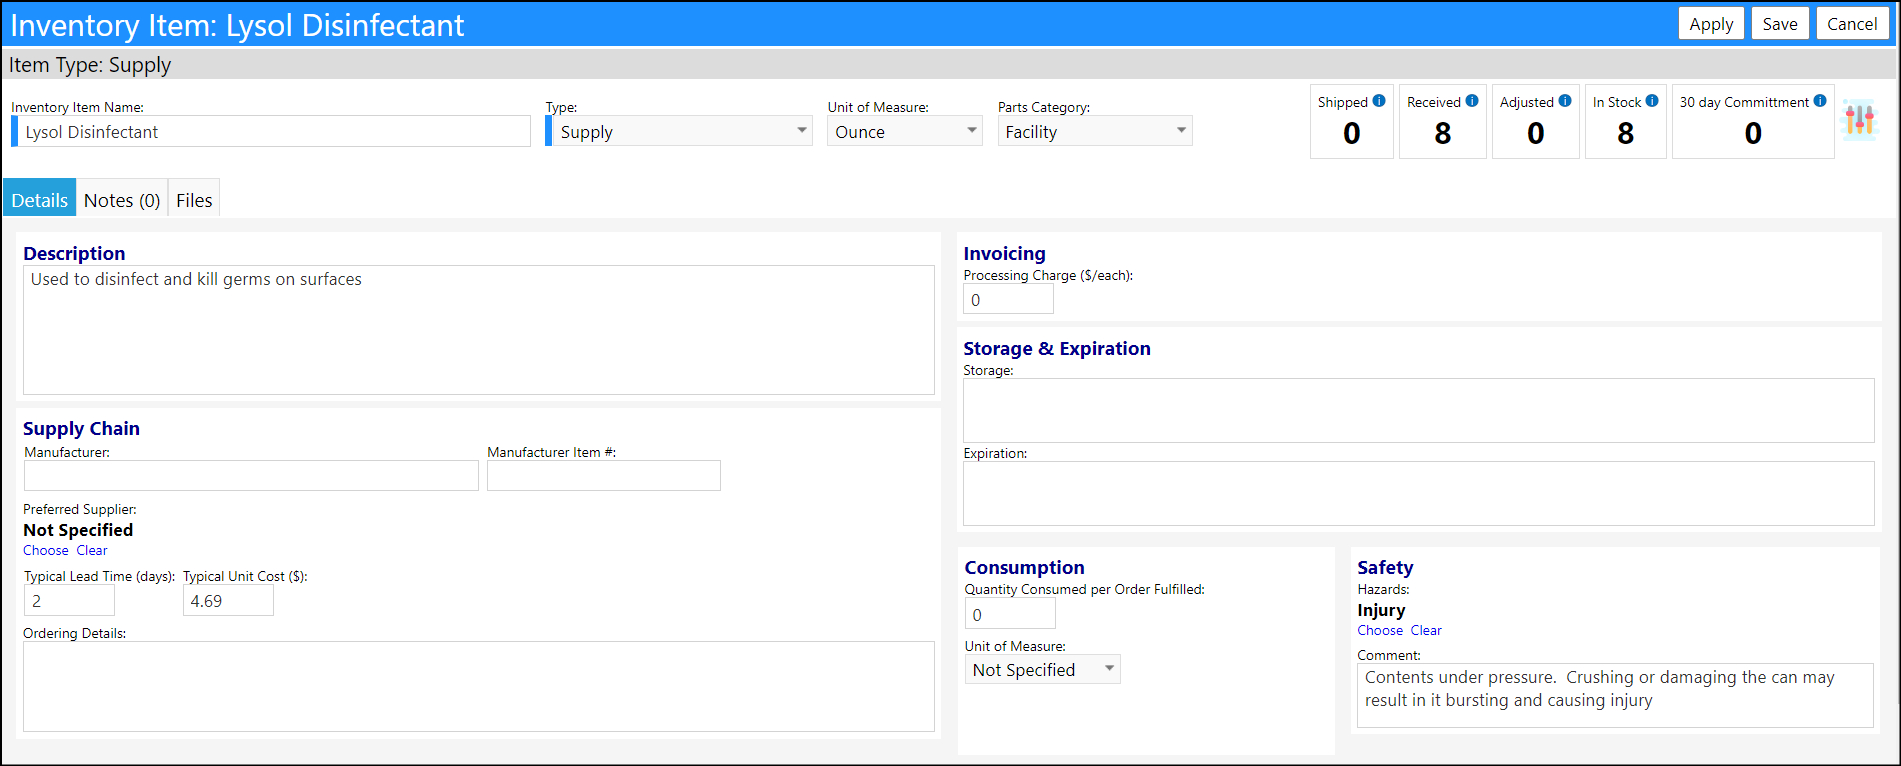Click the Expiration text area
Screen dimensions: 1901x766
pyautogui.click(x=1419, y=493)
